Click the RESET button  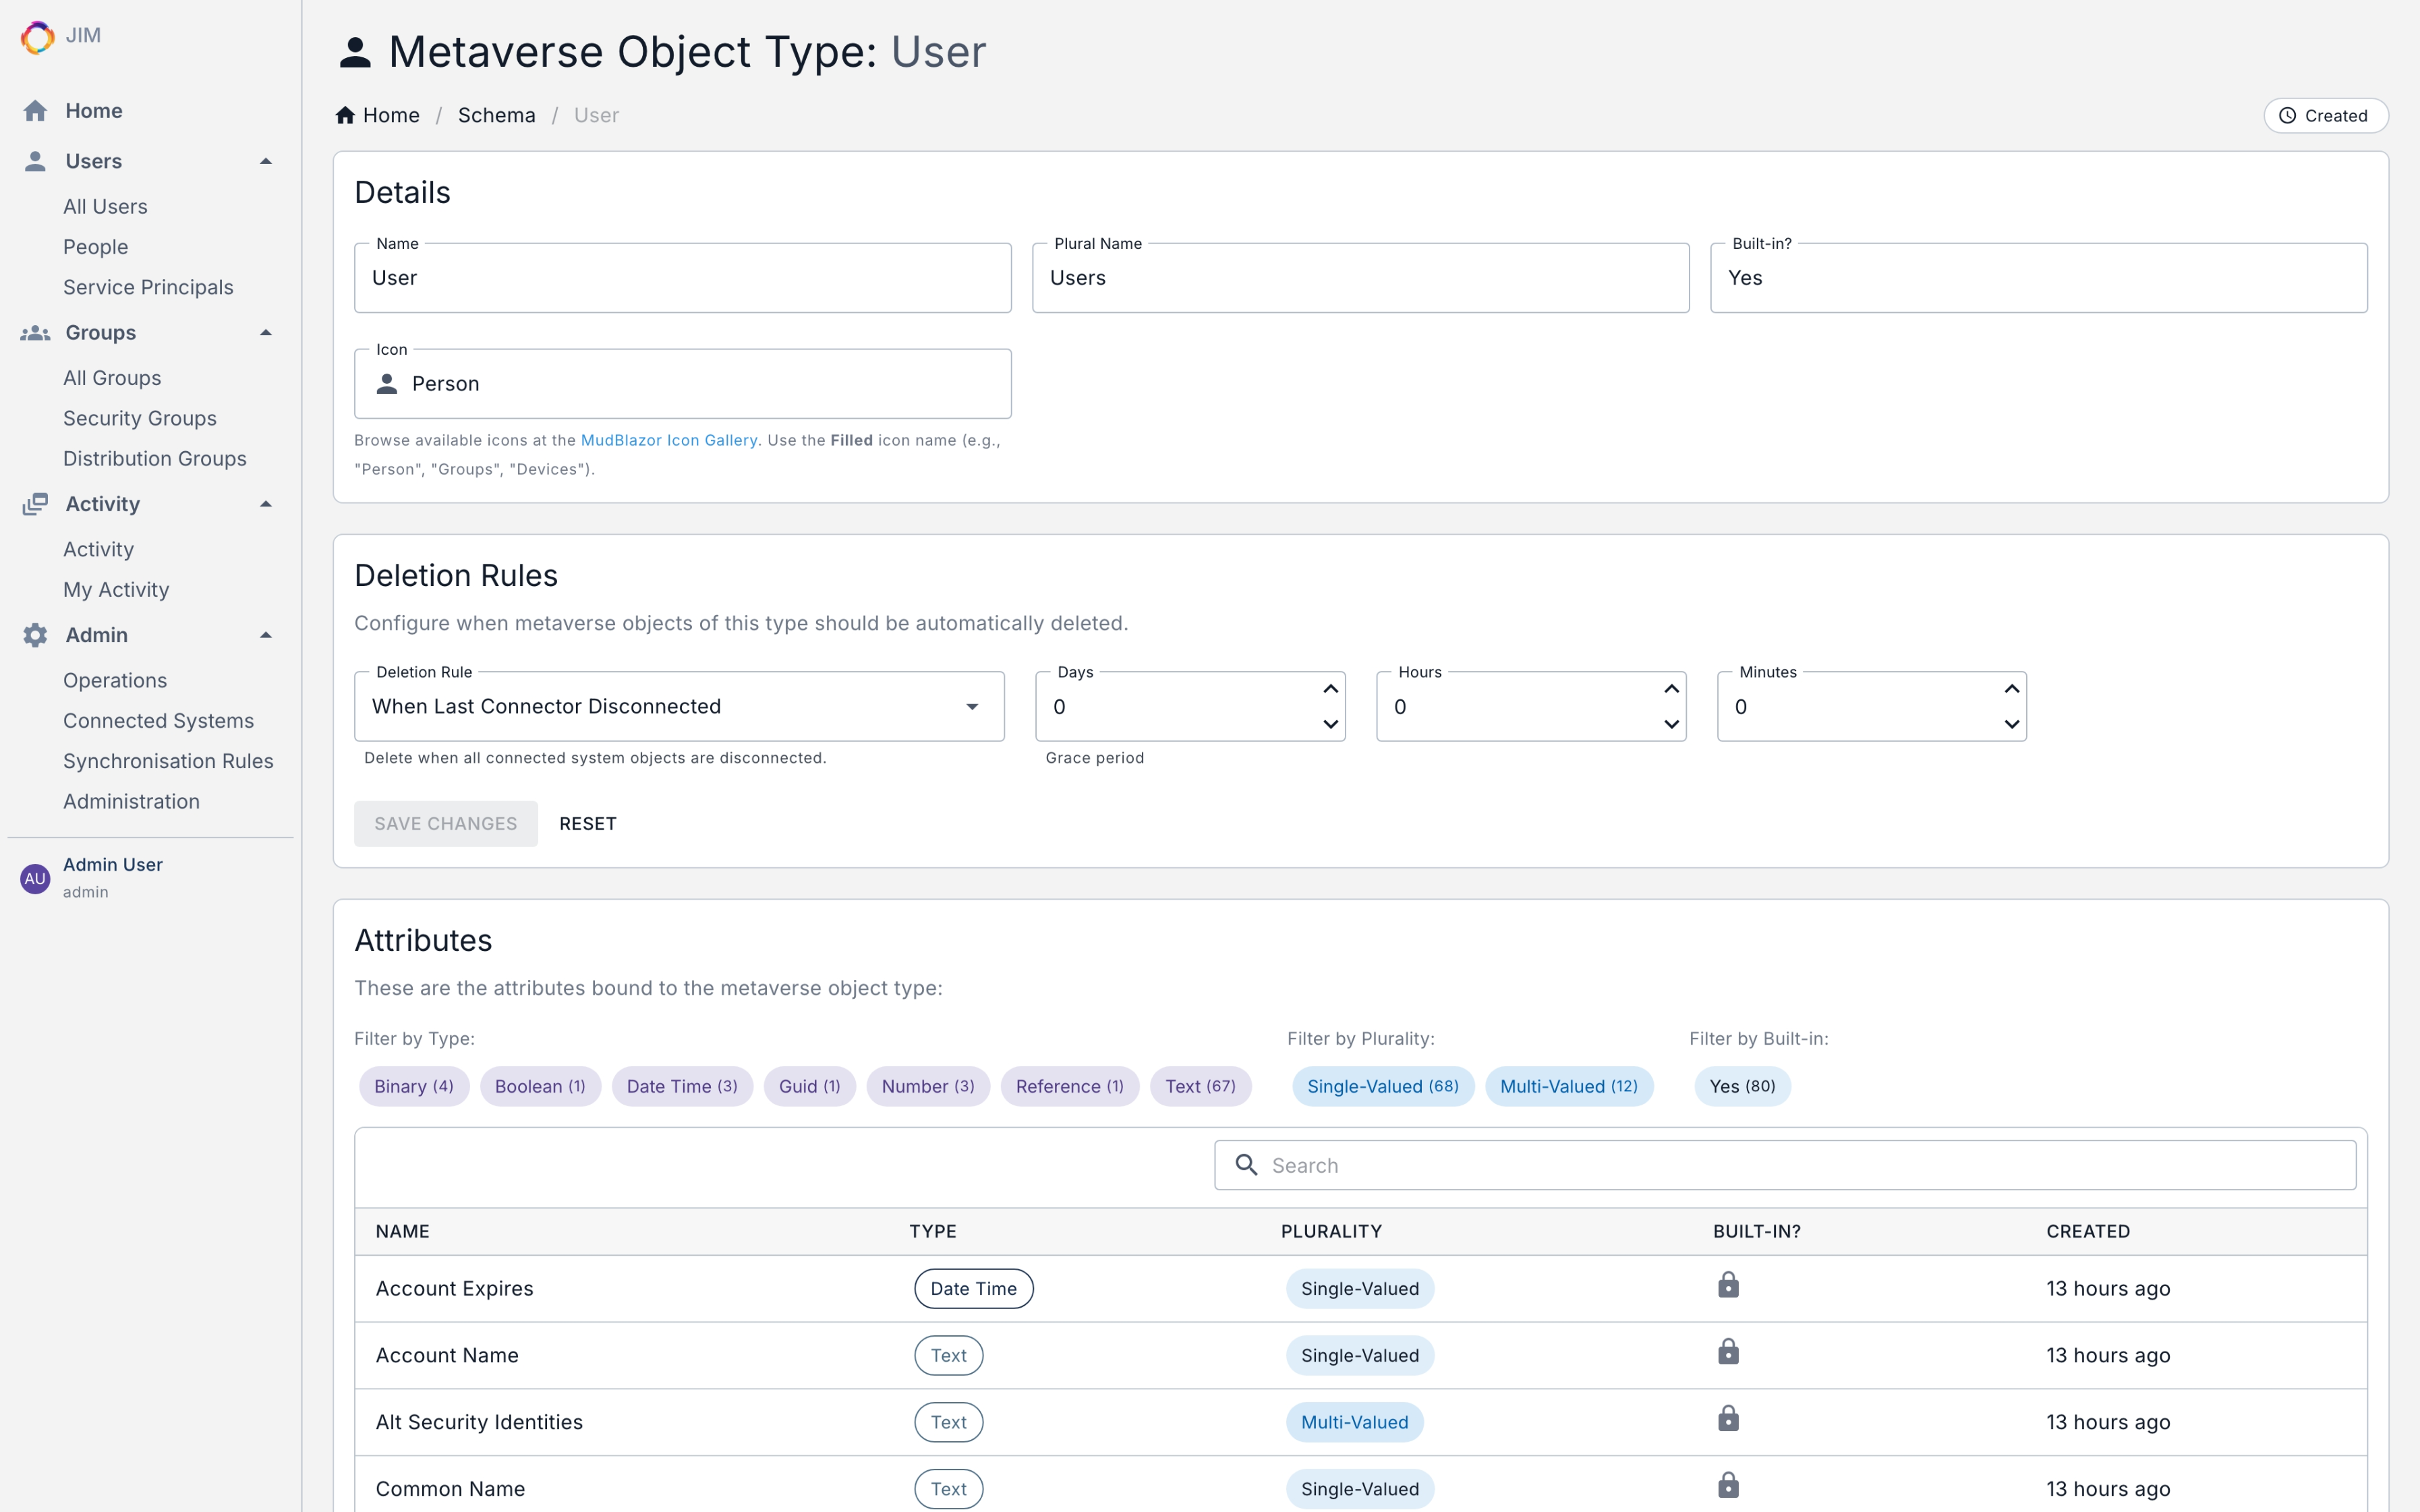[587, 824]
